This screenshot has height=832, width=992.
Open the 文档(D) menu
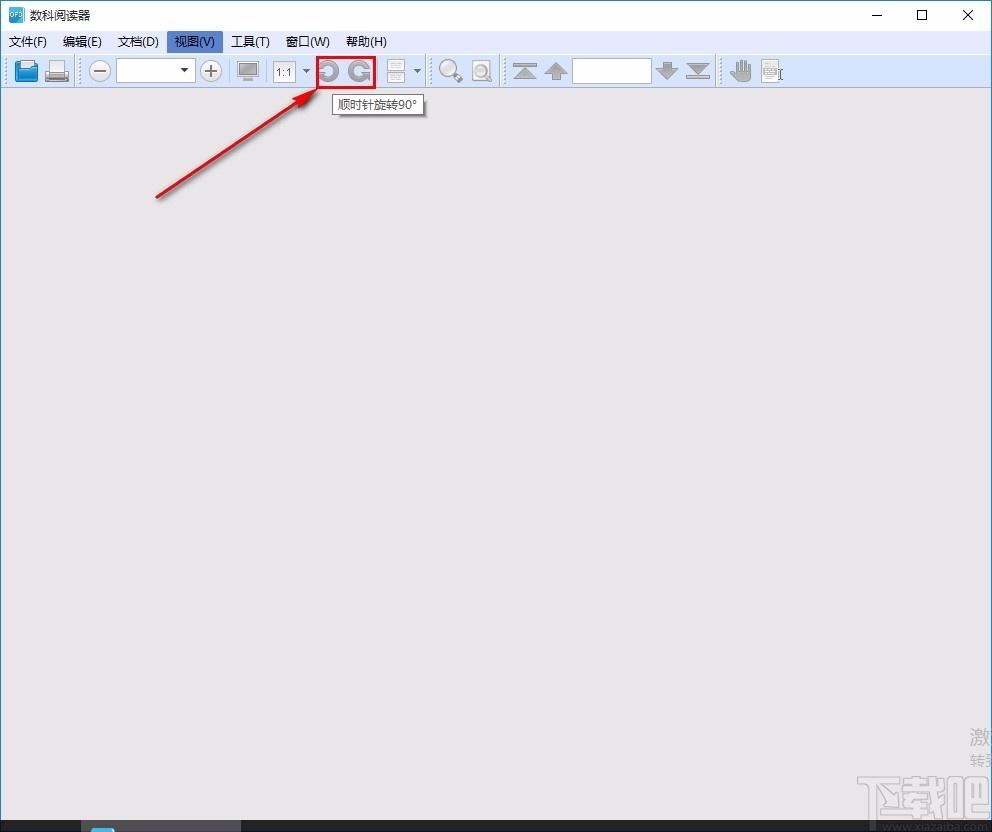[138, 42]
